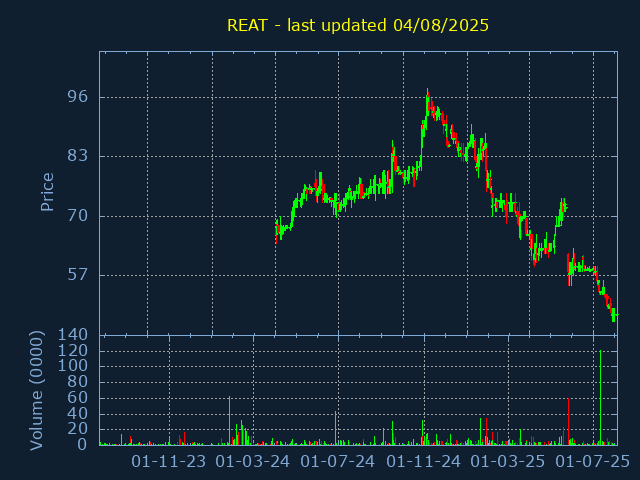The image size is (640, 480).
Task: Click the 'Price' axis title
Action: [x=47, y=192]
